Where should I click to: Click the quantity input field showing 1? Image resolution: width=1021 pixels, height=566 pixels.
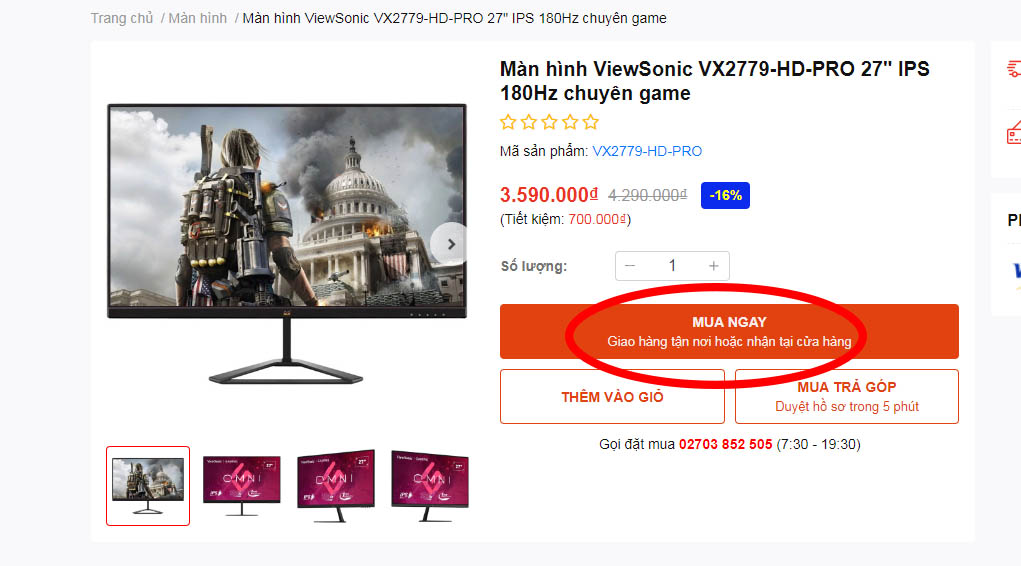click(672, 266)
